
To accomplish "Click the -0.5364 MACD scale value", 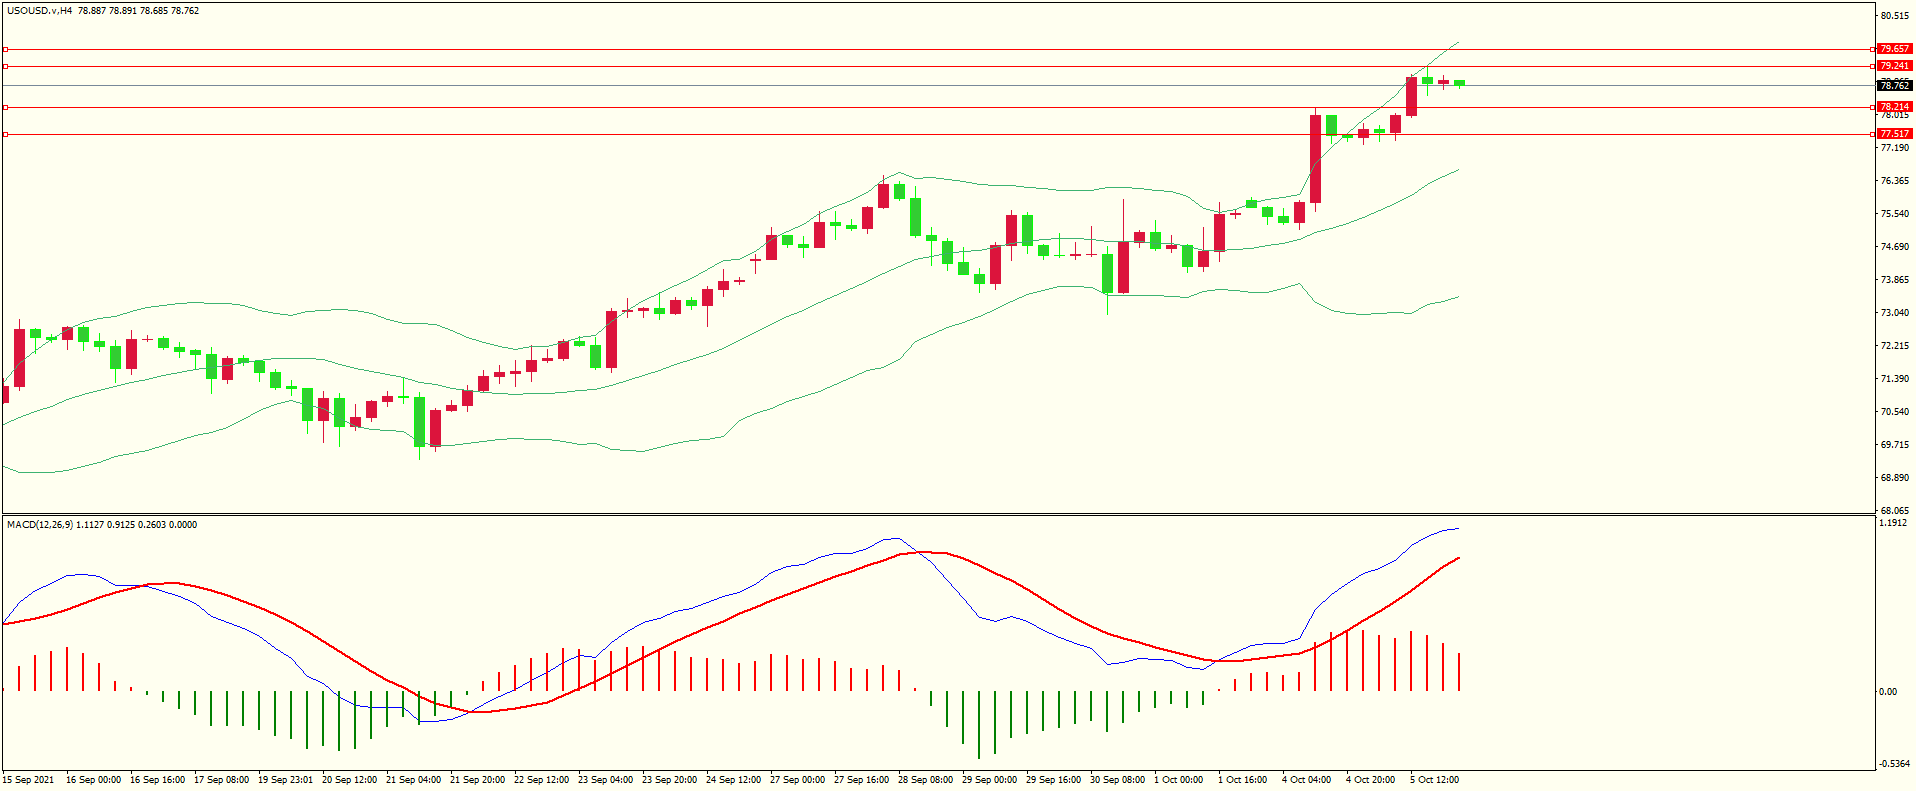I will pos(1894,764).
